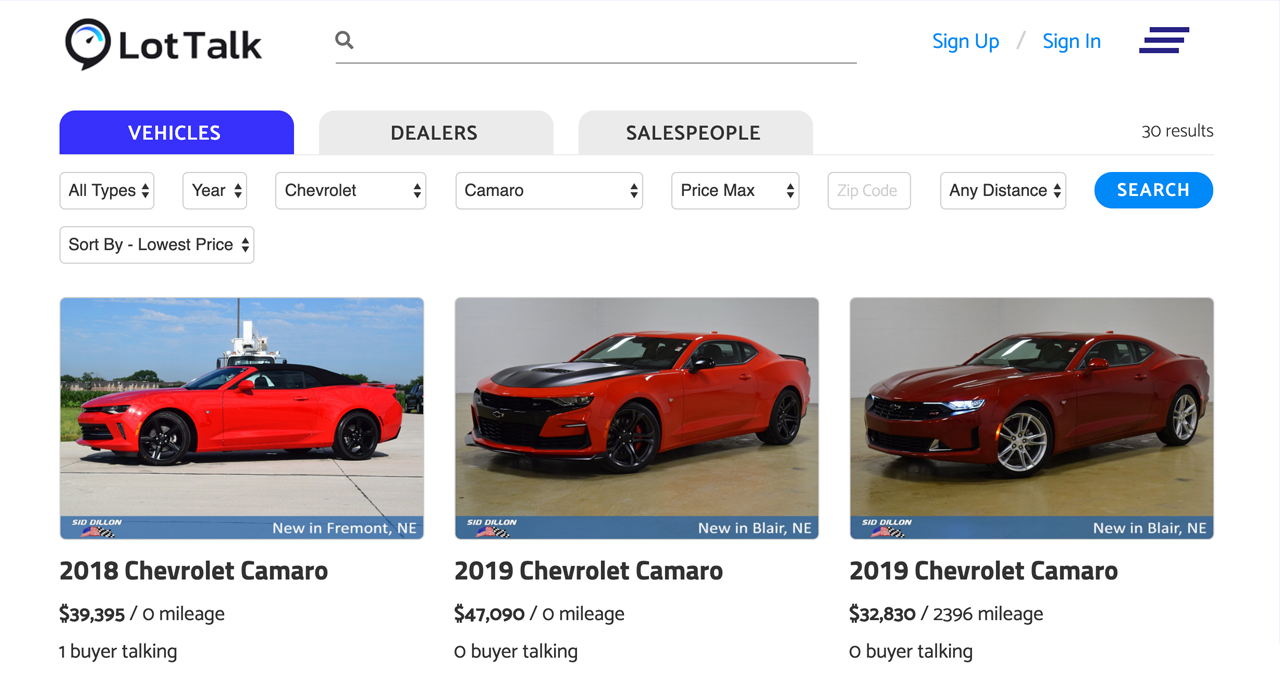The height and width of the screenshot is (700, 1280).
Task: Switch to the Vehicles tab
Action: pyautogui.click(x=176, y=132)
